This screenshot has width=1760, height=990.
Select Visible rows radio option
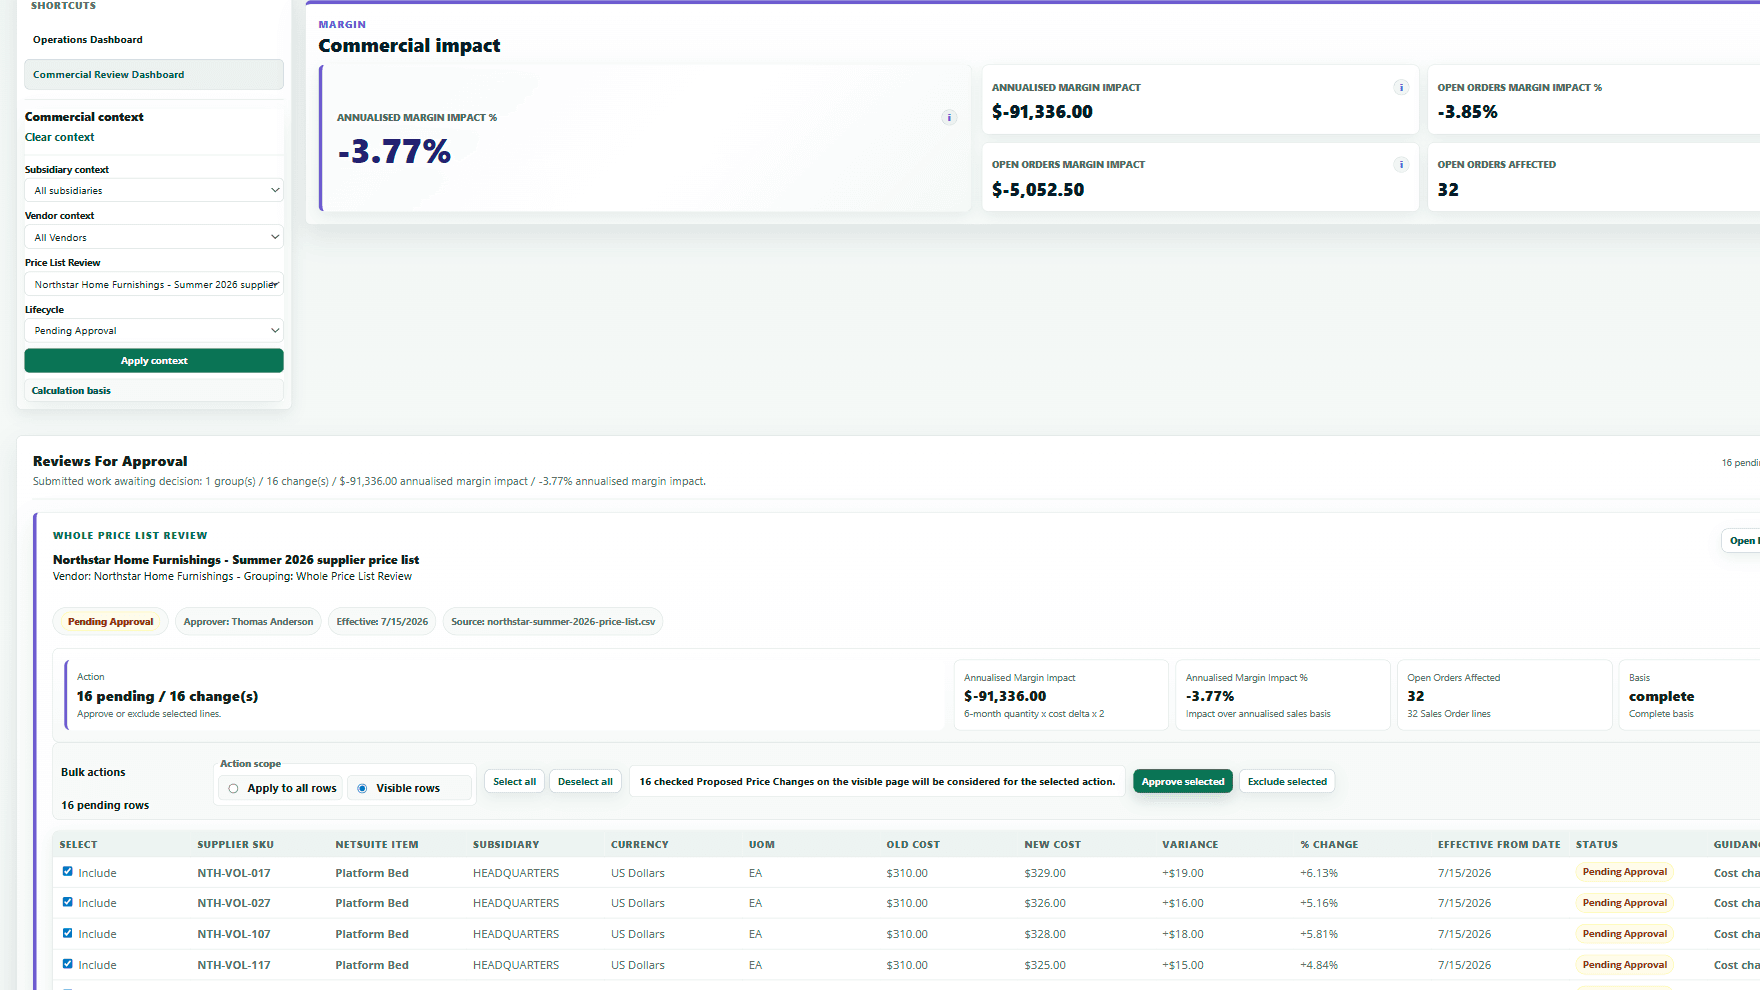(362, 789)
